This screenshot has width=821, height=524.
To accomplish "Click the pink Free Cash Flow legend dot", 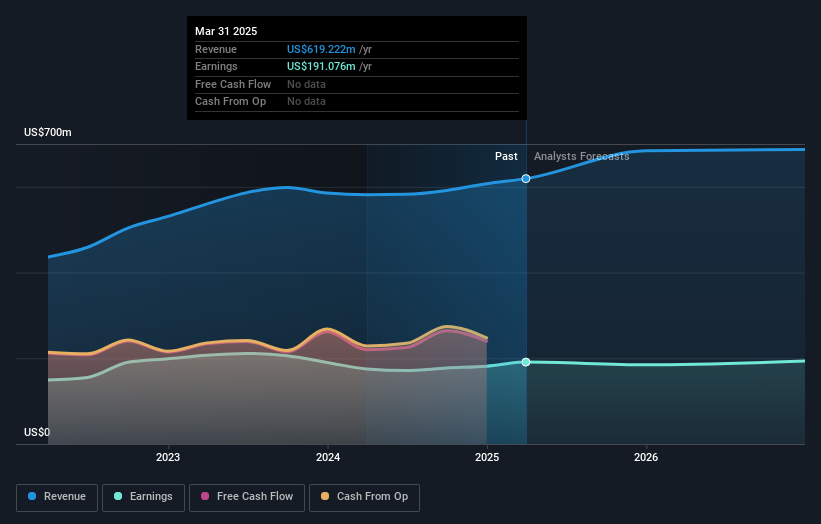I will click(x=205, y=496).
